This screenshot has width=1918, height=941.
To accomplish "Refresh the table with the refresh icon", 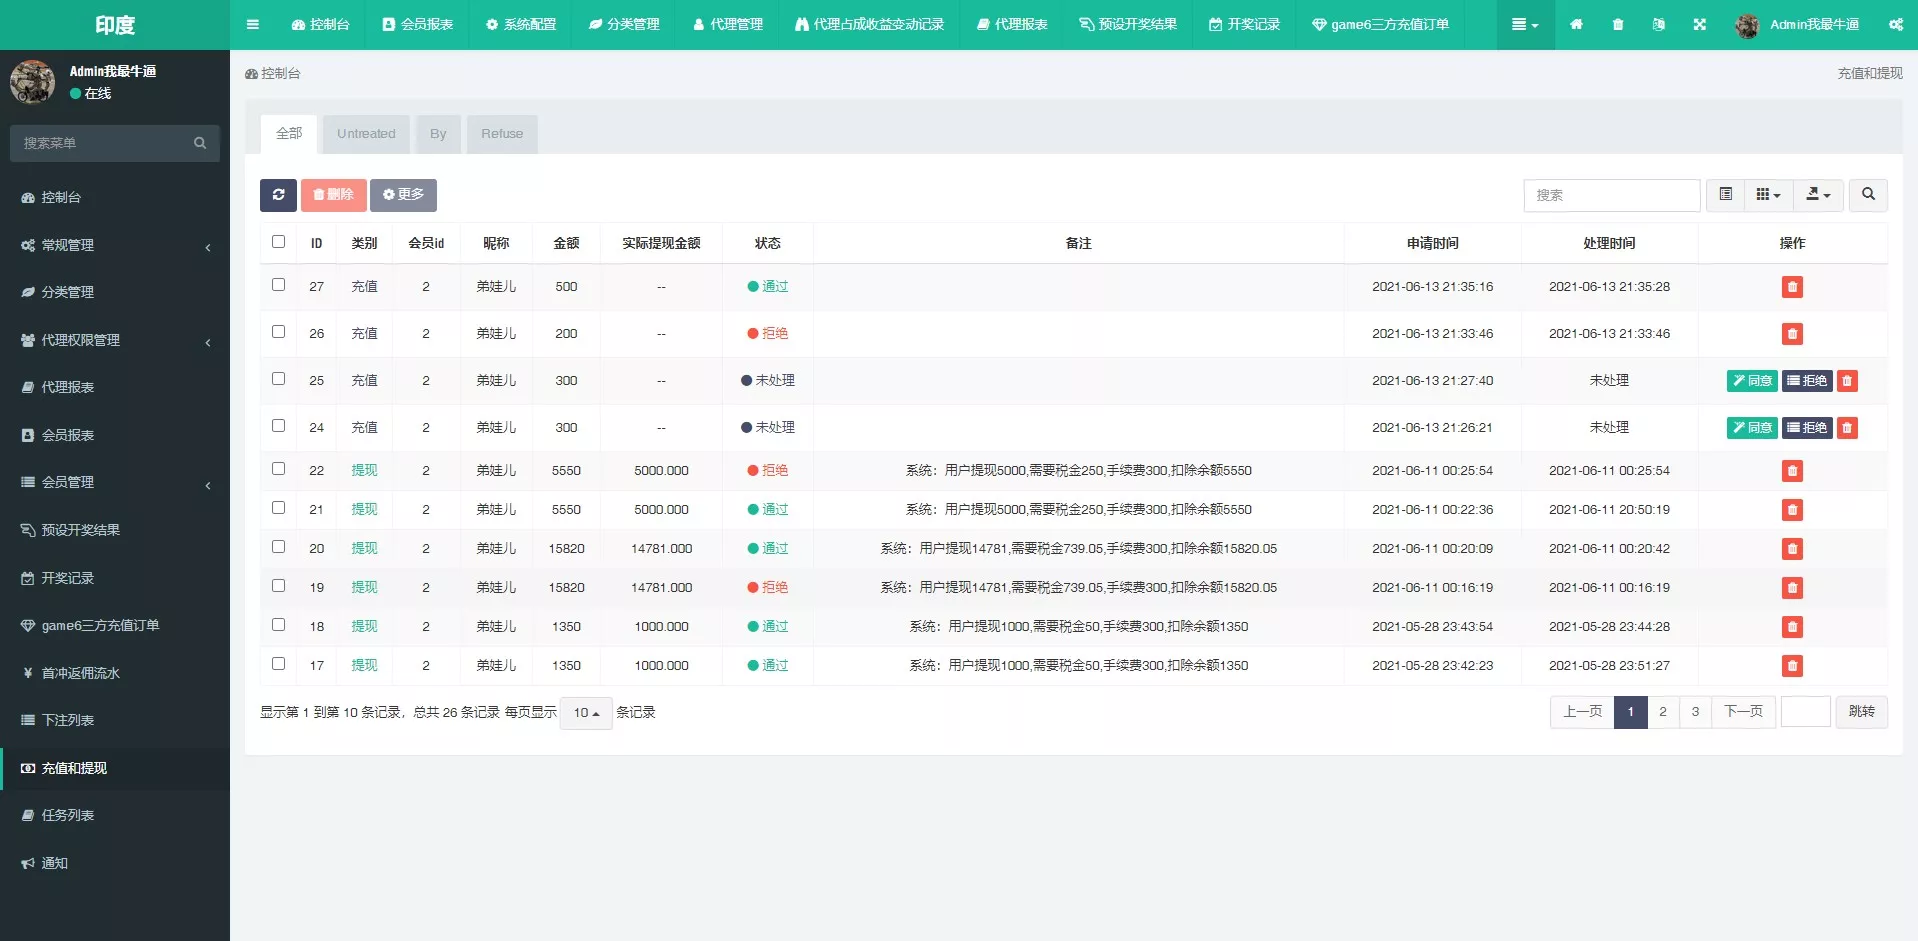I will [x=278, y=195].
